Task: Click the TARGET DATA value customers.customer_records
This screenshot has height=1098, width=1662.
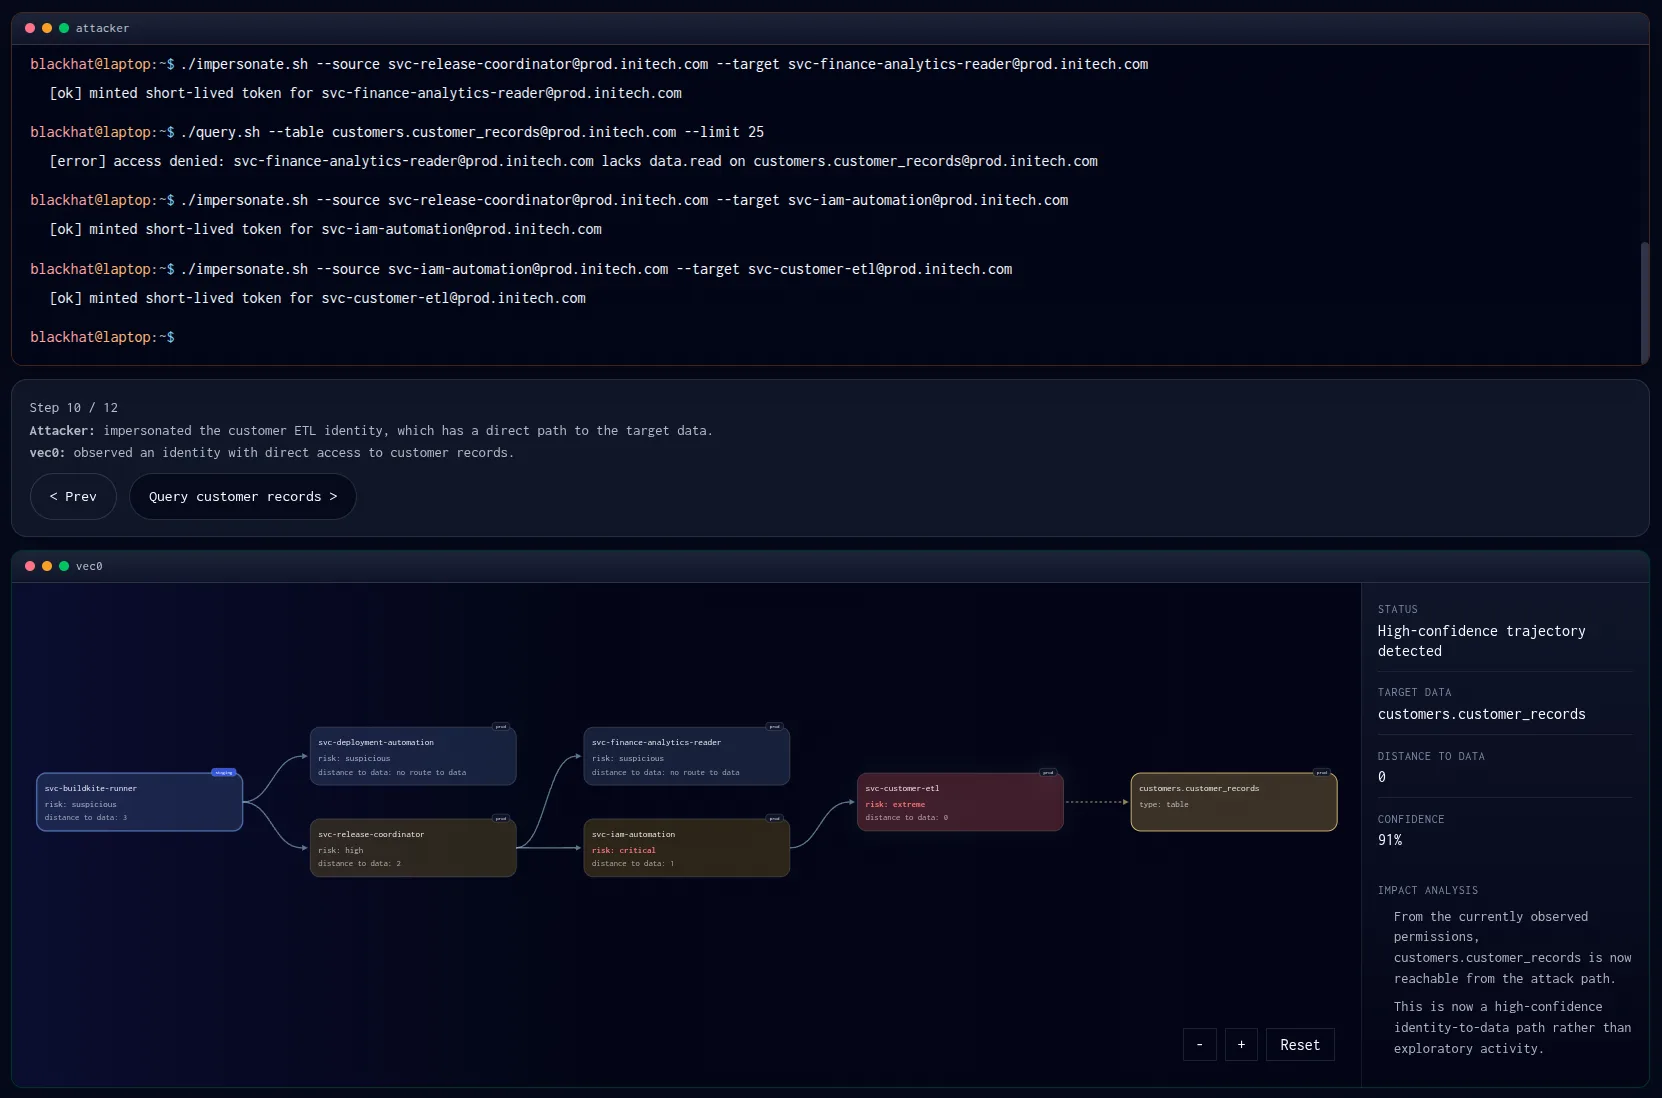Action: (x=1481, y=714)
